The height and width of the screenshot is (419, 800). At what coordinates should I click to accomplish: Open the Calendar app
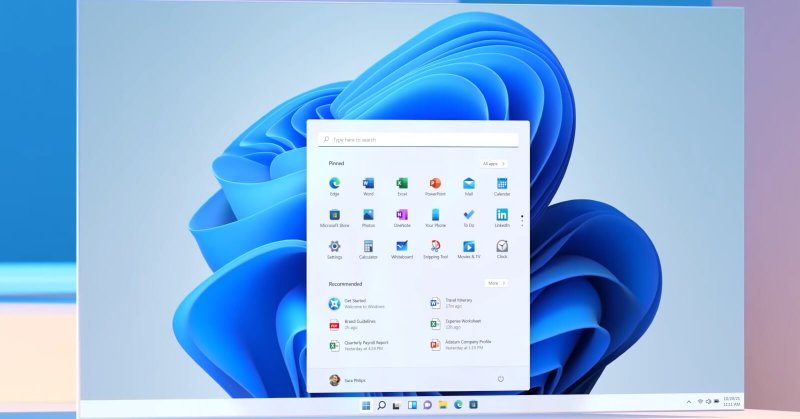pyautogui.click(x=502, y=186)
